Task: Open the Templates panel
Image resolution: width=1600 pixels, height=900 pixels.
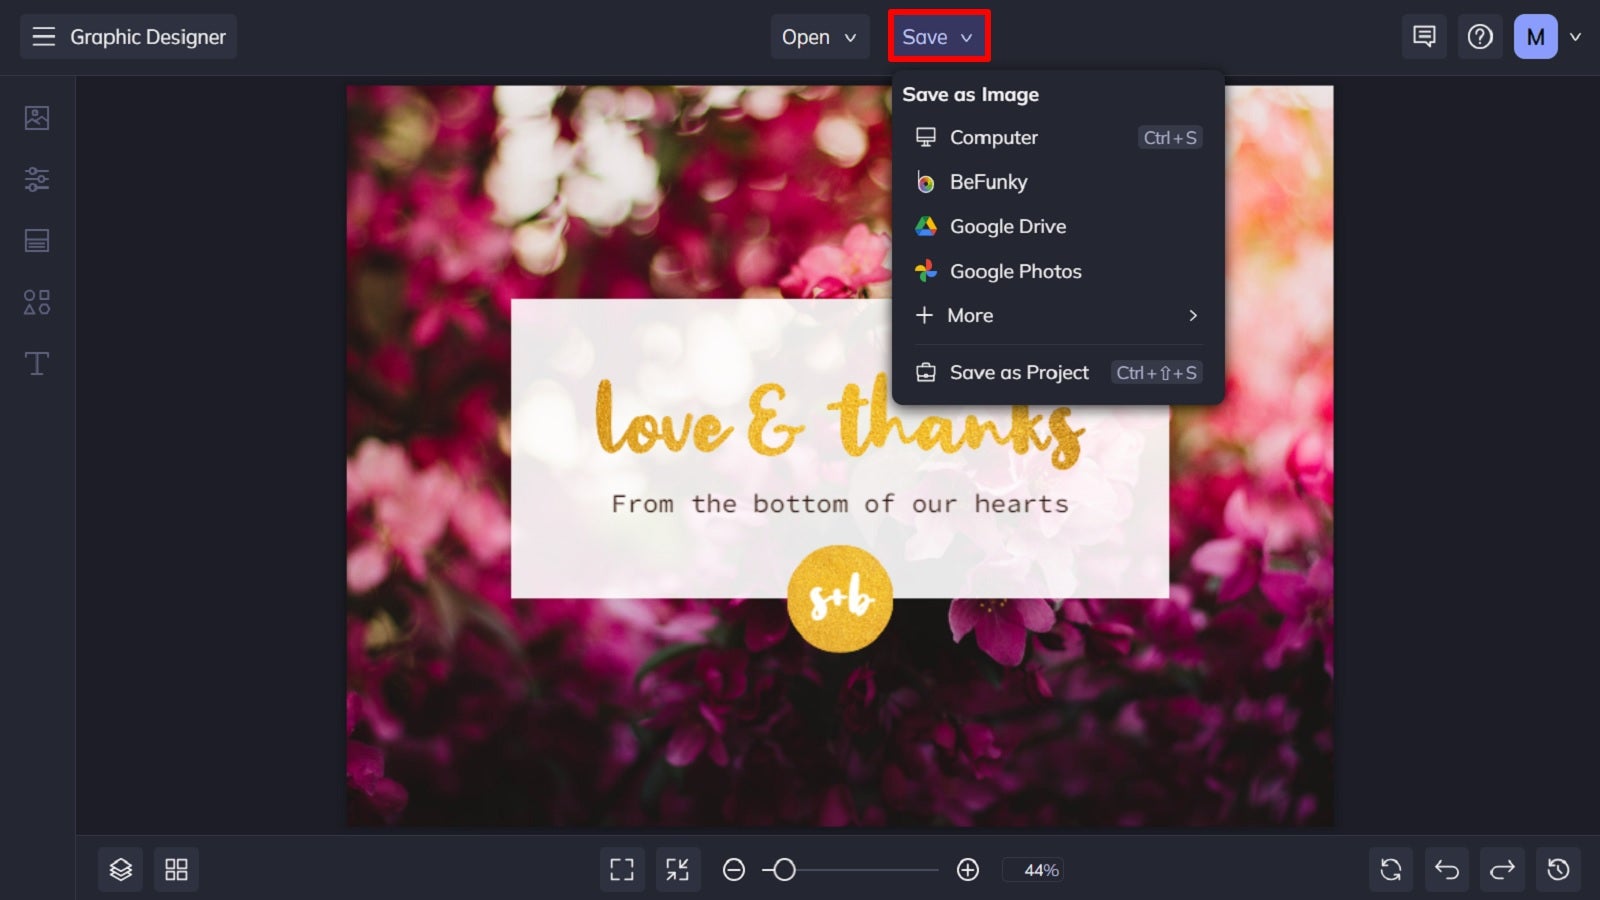Action: coord(36,240)
